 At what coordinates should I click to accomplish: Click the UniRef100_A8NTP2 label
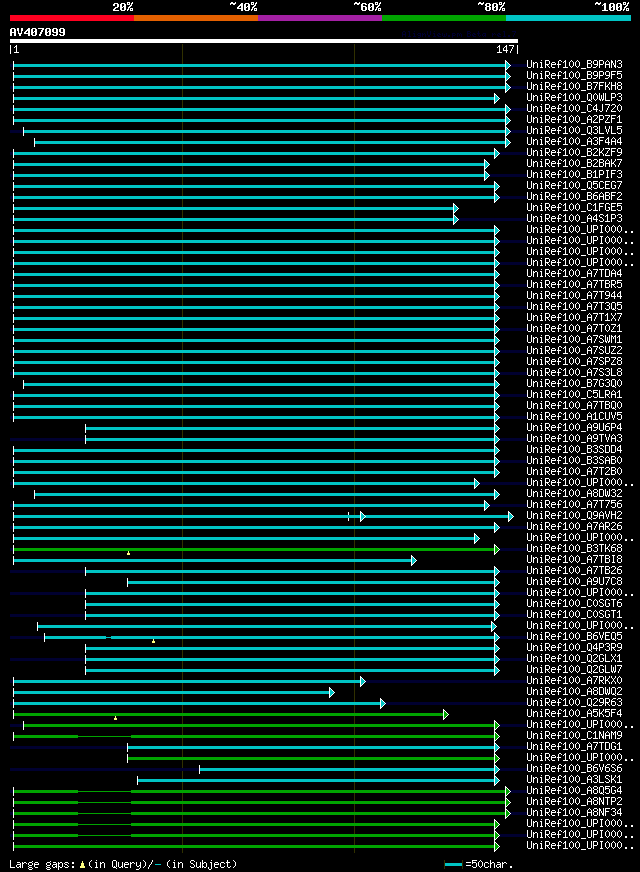pos(574,802)
